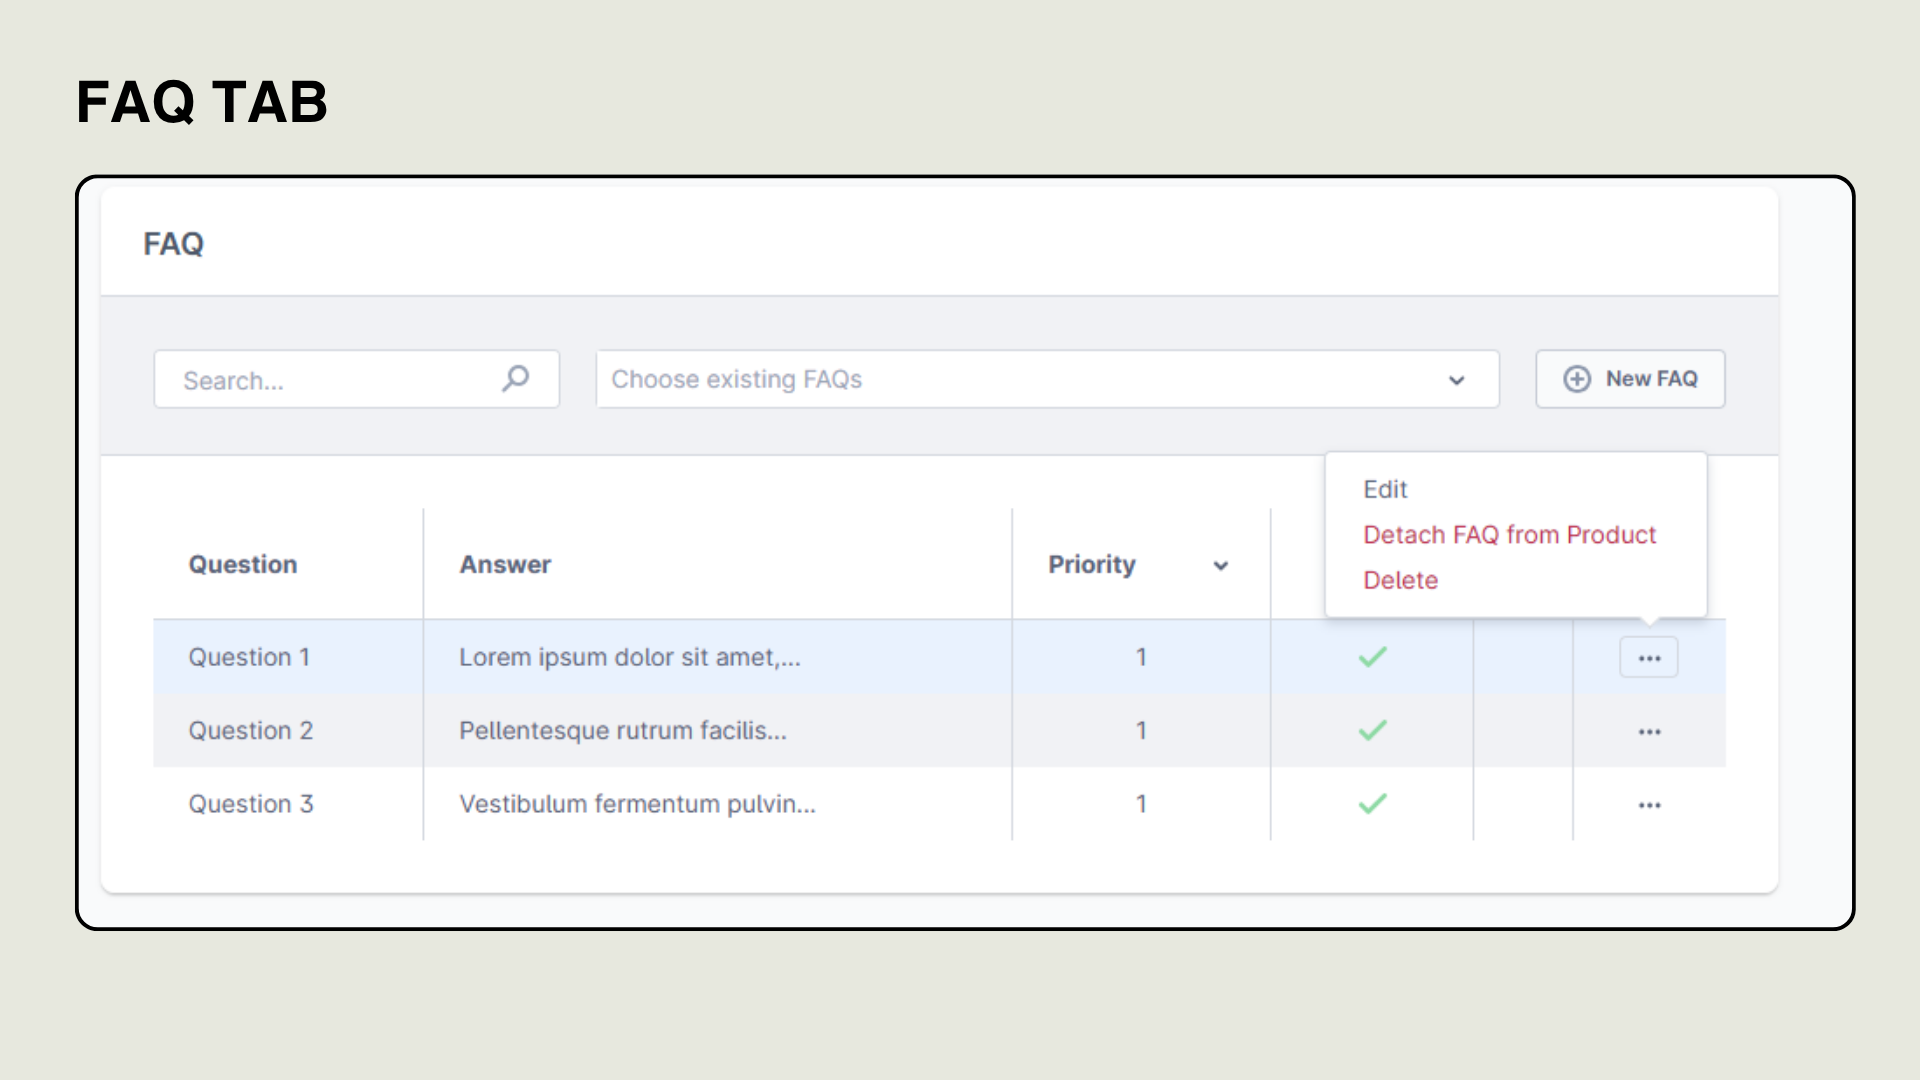Open the Question 3 three-dot actions menu
1920x1080 pixels.
point(1649,805)
